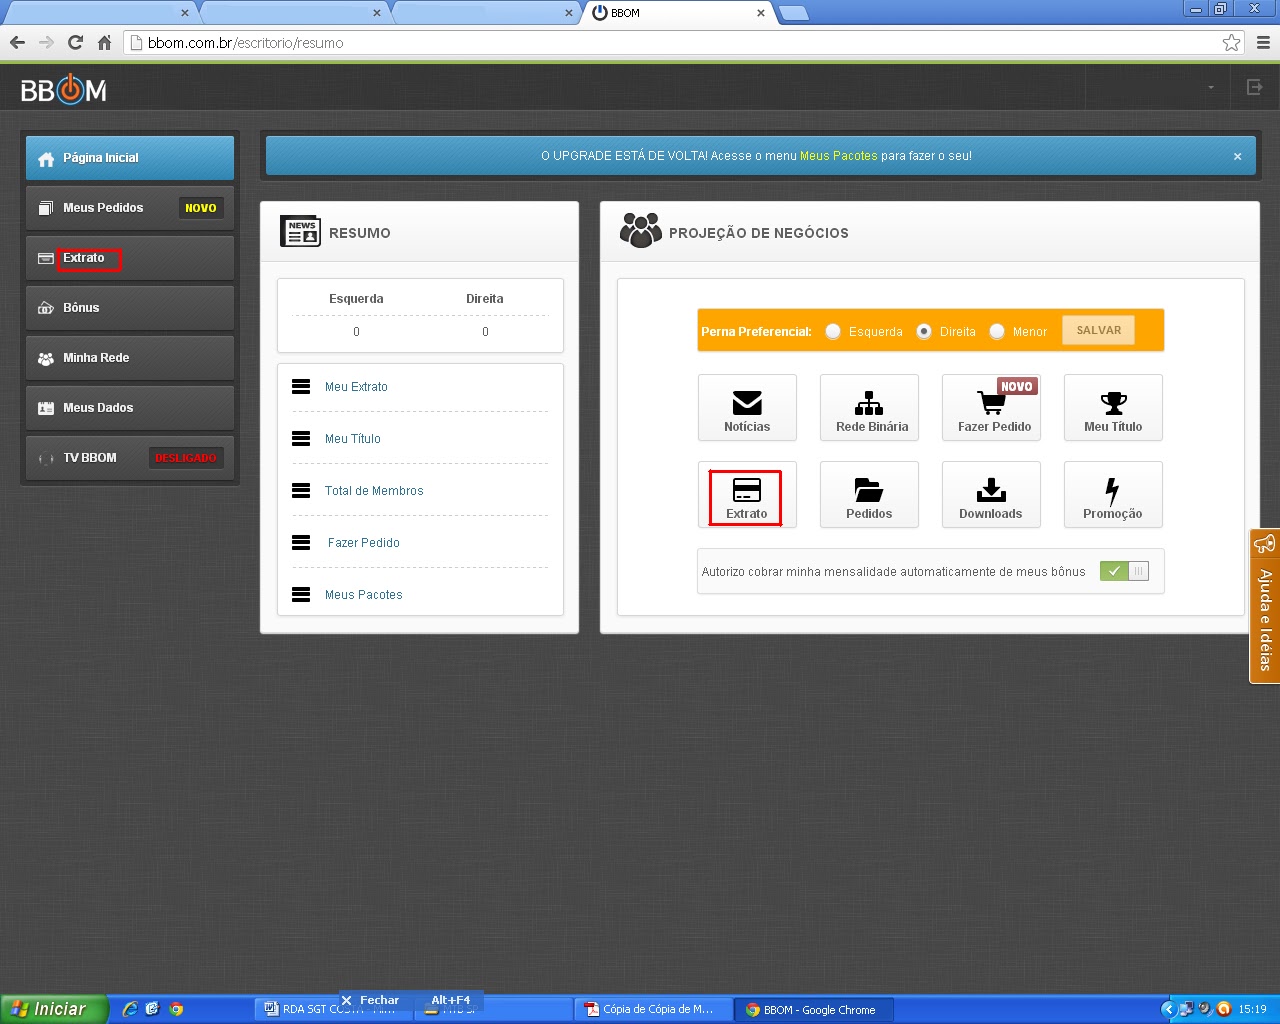Viewport: 1280px width, 1024px height.
Task: Open the Iniciar start button
Action: pyautogui.click(x=54, y=1009)
